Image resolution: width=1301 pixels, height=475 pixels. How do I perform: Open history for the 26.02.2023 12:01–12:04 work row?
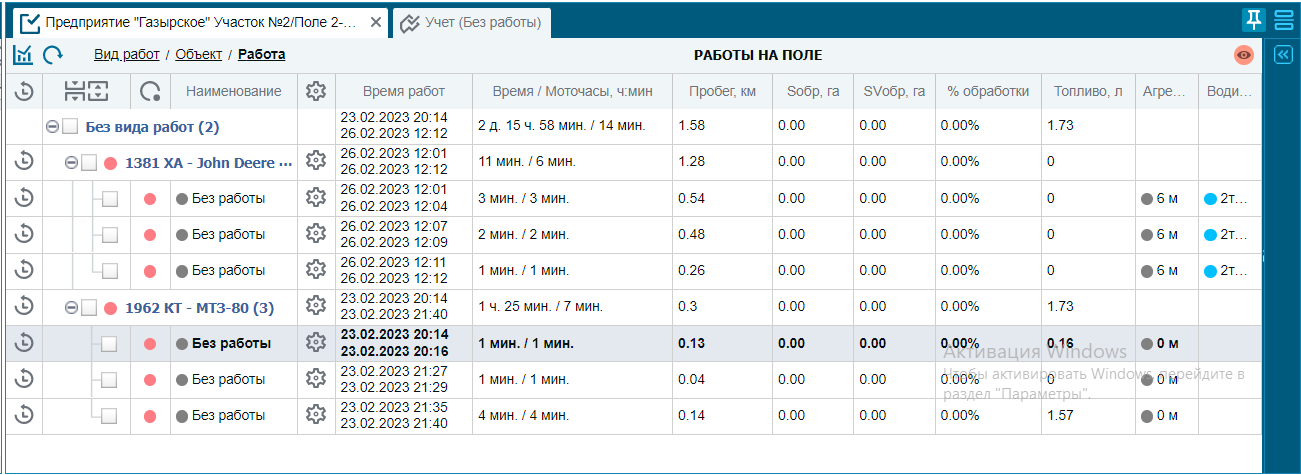[x=24, y=198]
